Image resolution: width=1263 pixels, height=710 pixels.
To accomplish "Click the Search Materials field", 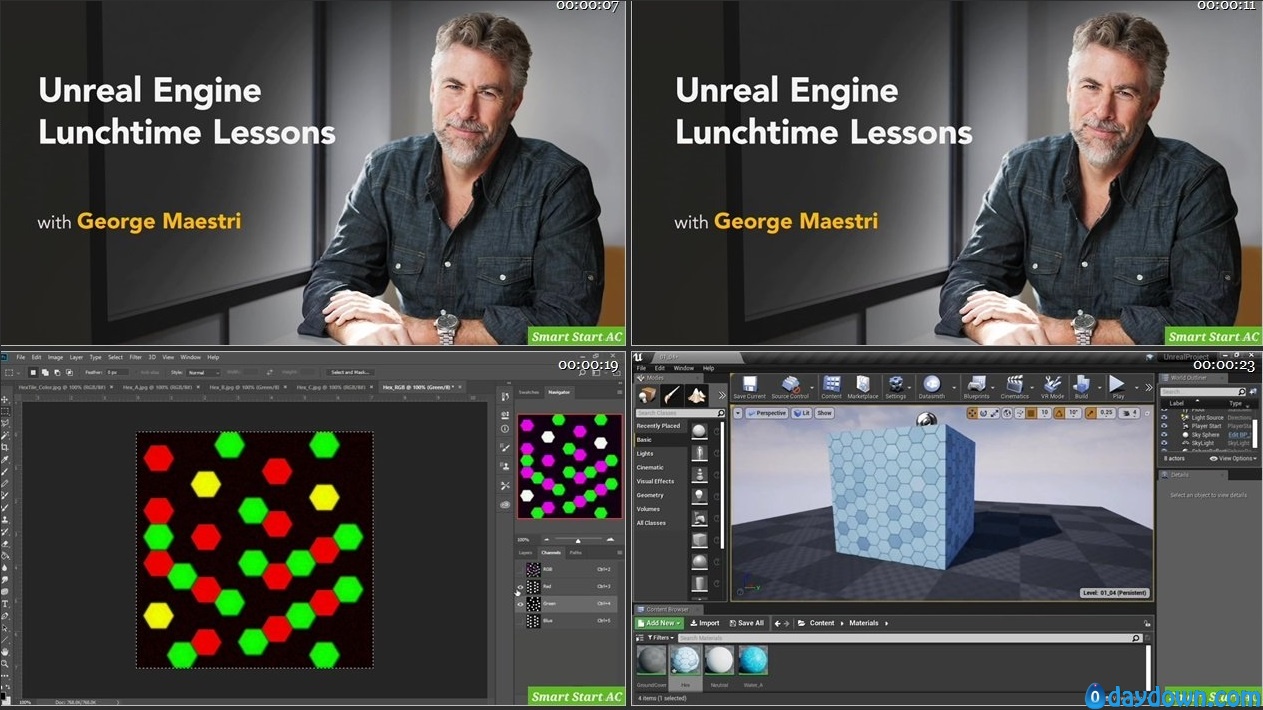I will pyautogui.click(x=909, y=638).
